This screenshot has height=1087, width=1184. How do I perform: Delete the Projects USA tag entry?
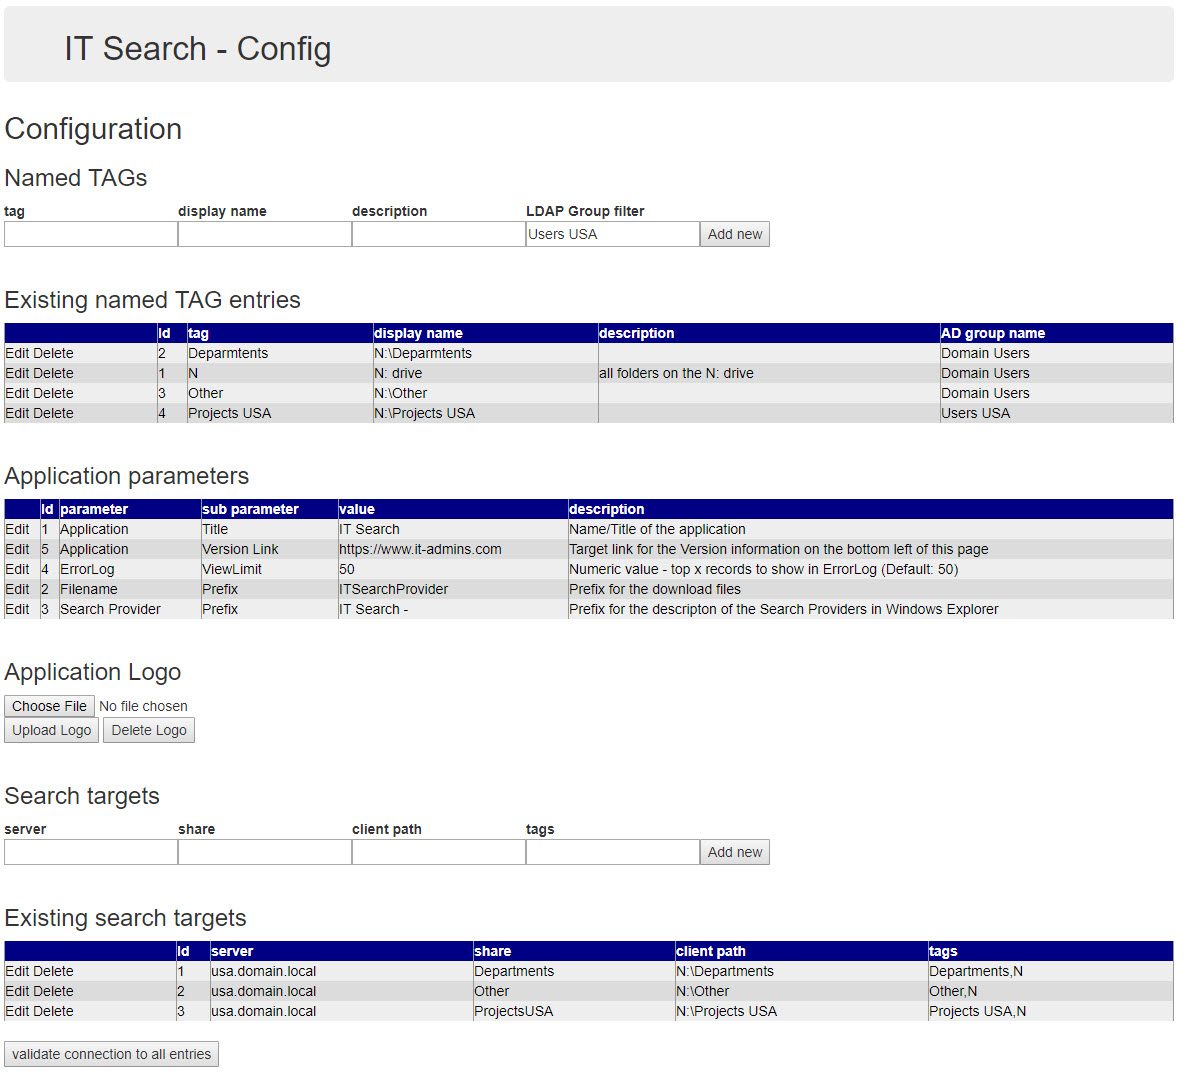tap(55, 413)
